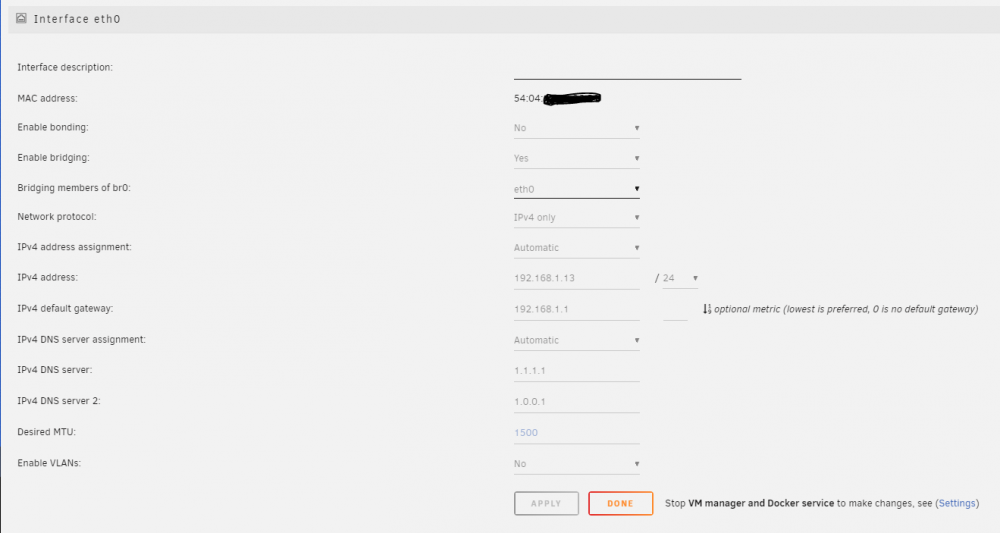This screenshot has height=533, width=1000.
Task: Open the Enable VLANs dropdown
Action: (x=577, y=464)
